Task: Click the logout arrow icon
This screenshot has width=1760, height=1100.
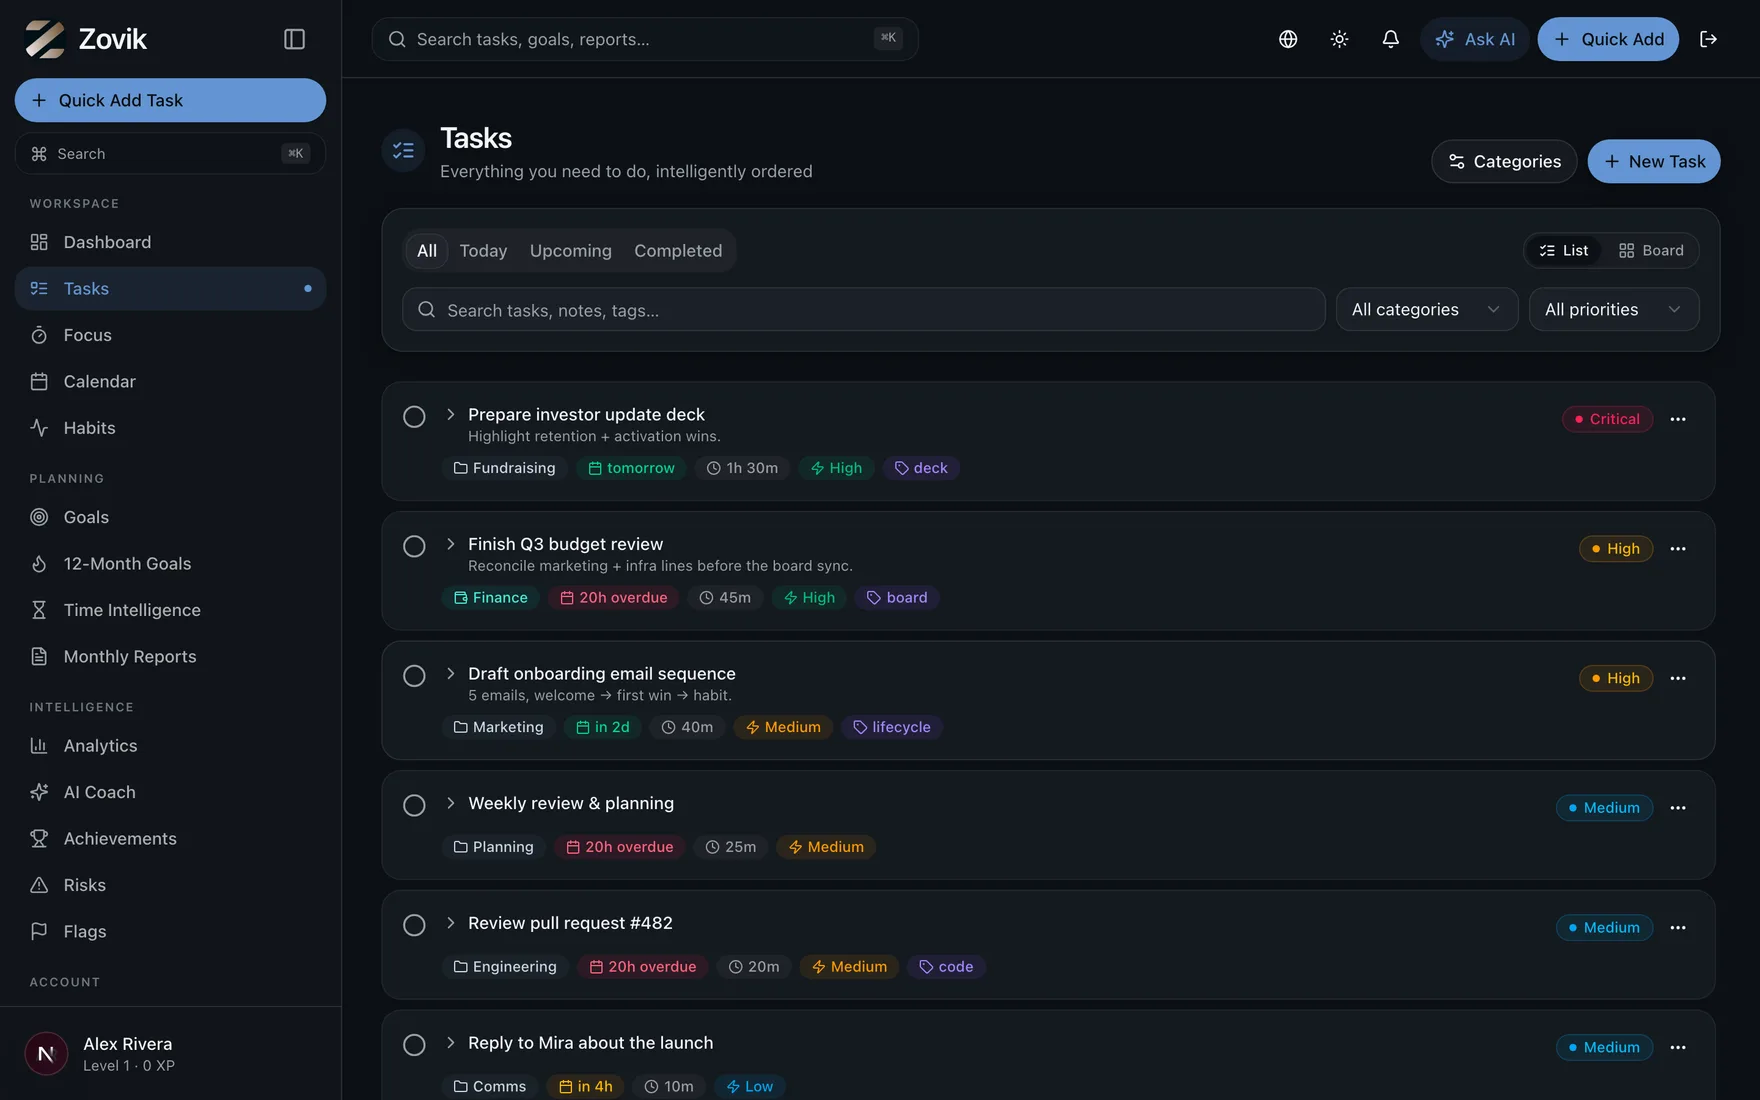Action: click(1708, 39)
